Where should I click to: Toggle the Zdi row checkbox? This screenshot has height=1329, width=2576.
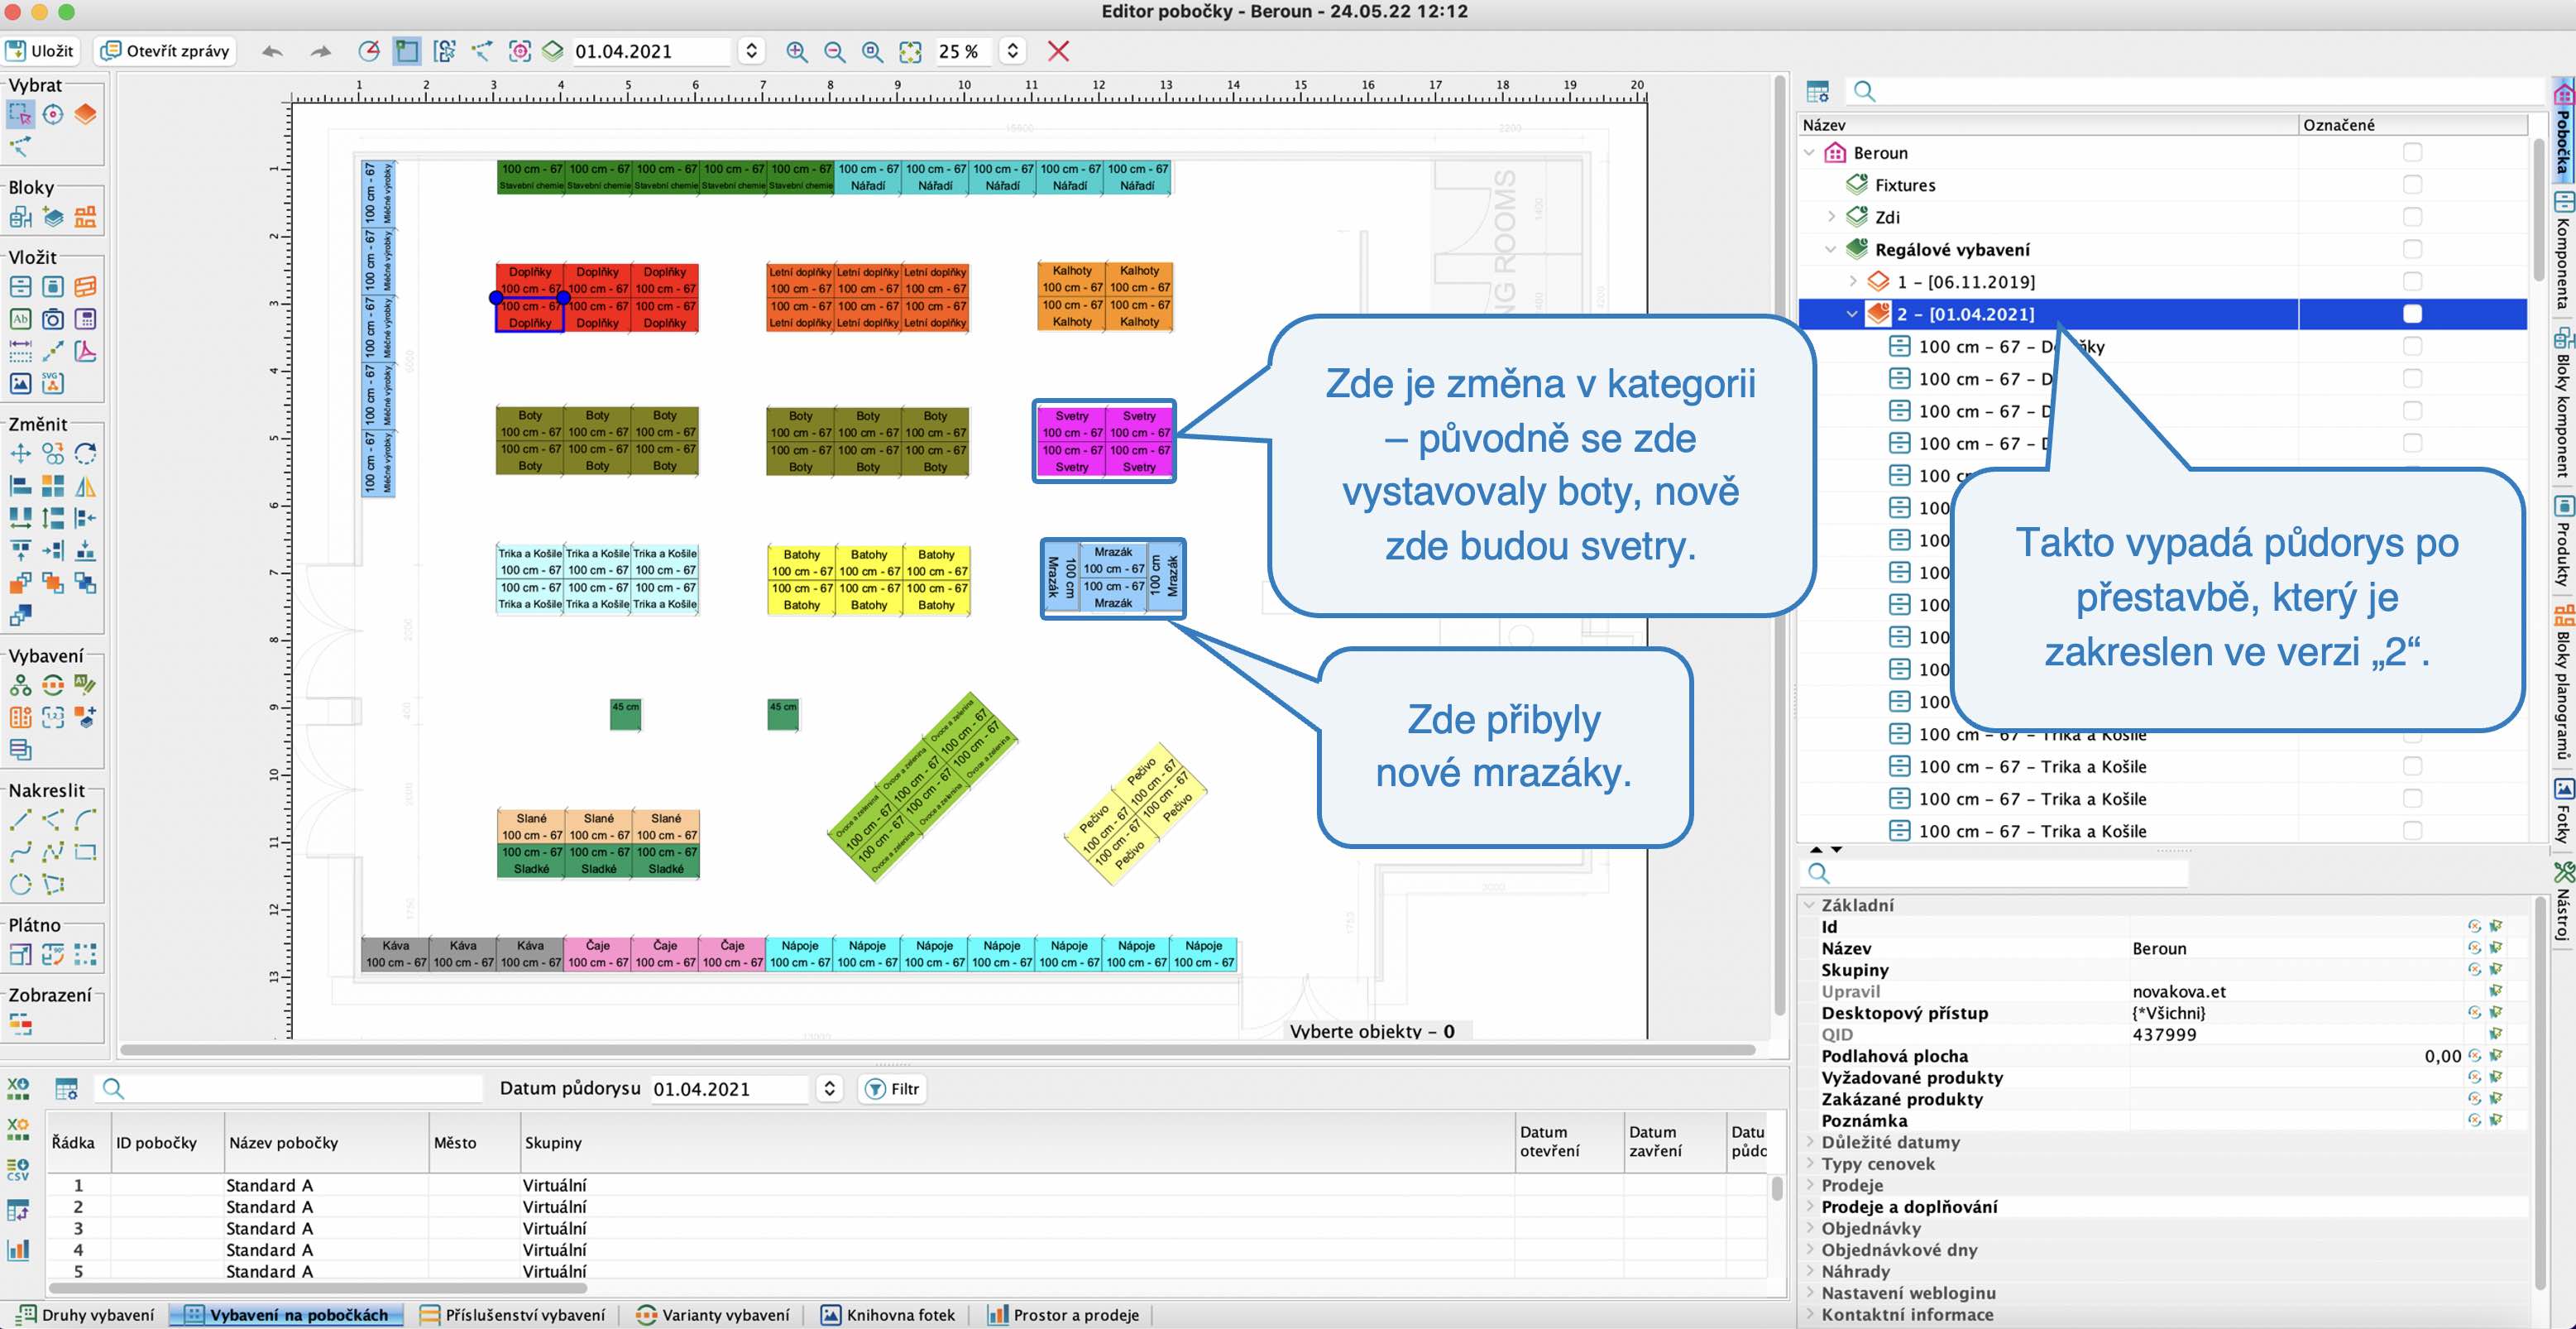2413,217
